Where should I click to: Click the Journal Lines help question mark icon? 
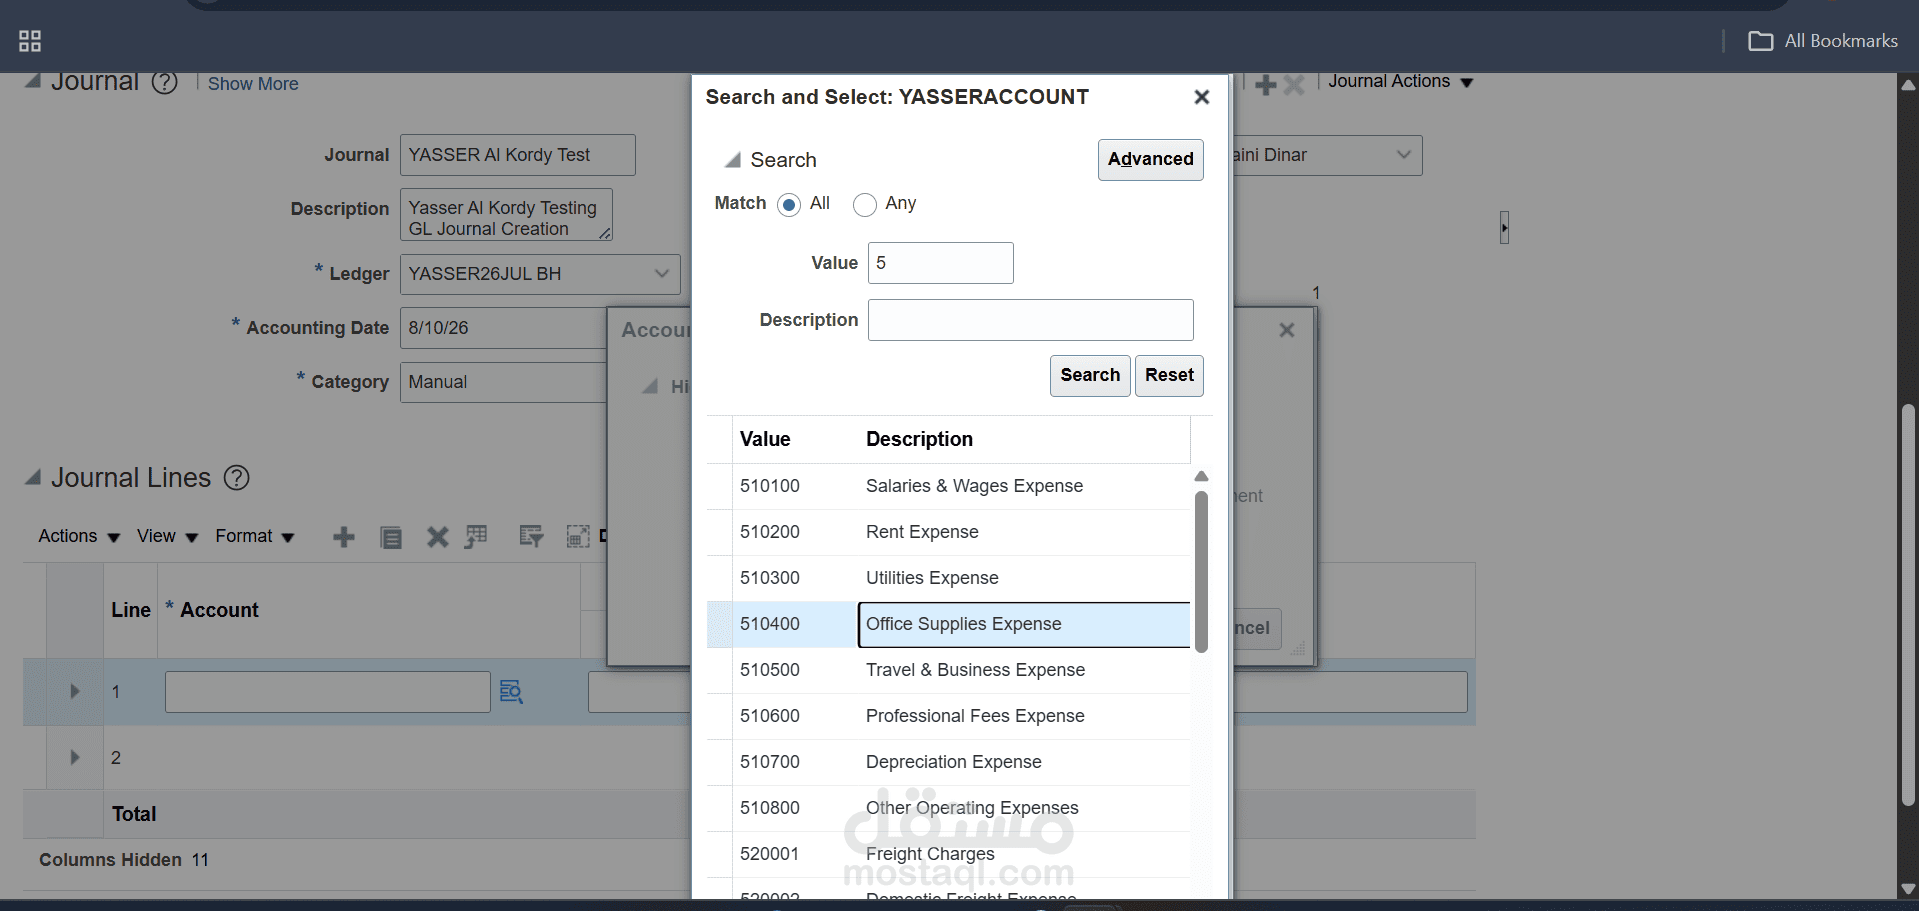click(x=237, y=478)
